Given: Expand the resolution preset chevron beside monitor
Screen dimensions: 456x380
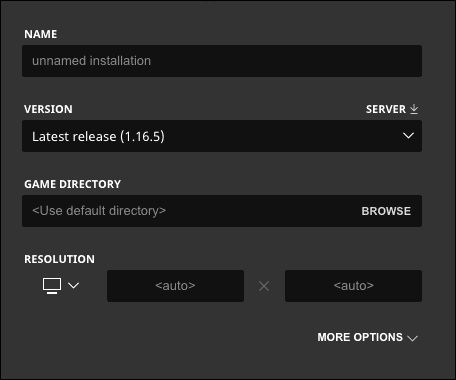Looking at the screenshot, I should [74, 285].
